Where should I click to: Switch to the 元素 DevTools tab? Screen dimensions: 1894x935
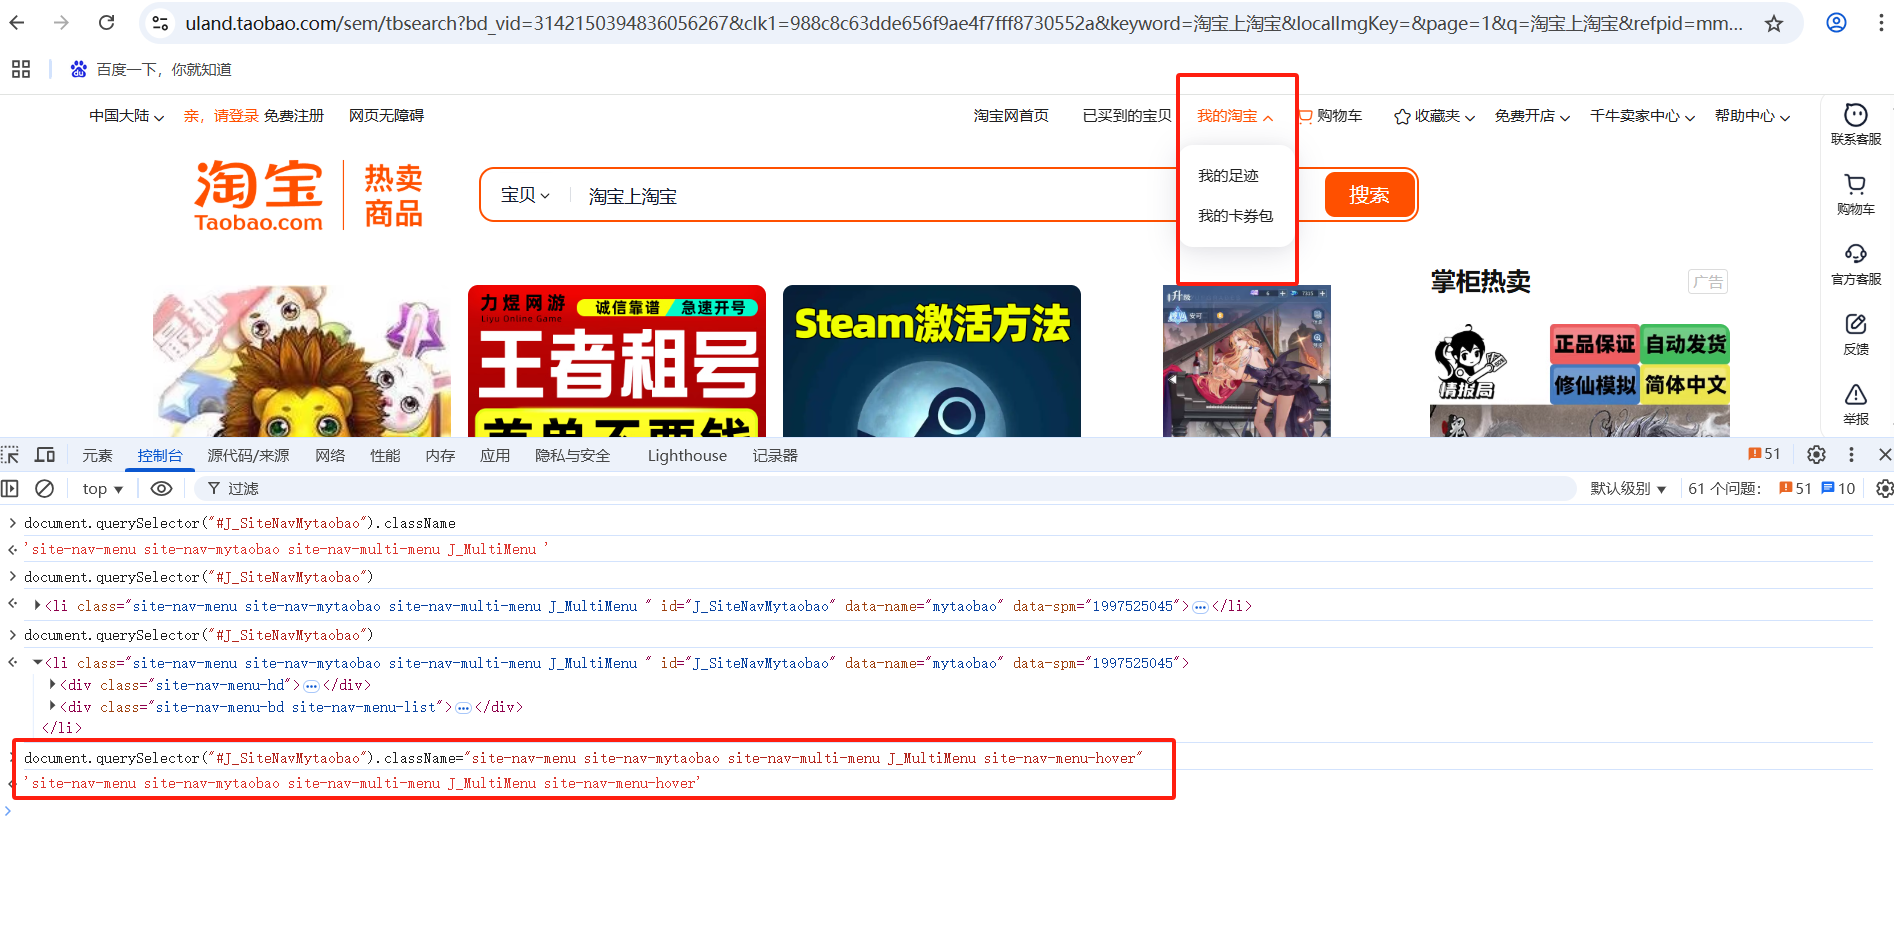[x=97, y=456]
